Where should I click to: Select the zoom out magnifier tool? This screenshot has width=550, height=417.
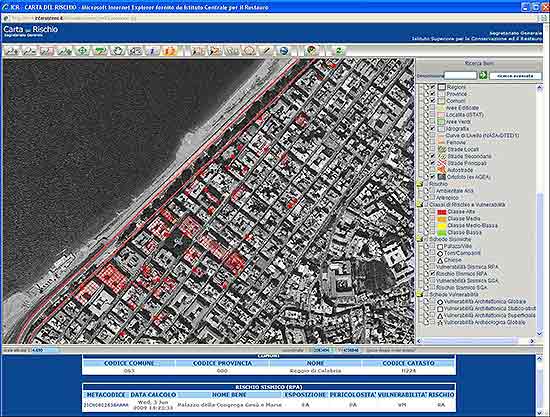tap(29, 51)
